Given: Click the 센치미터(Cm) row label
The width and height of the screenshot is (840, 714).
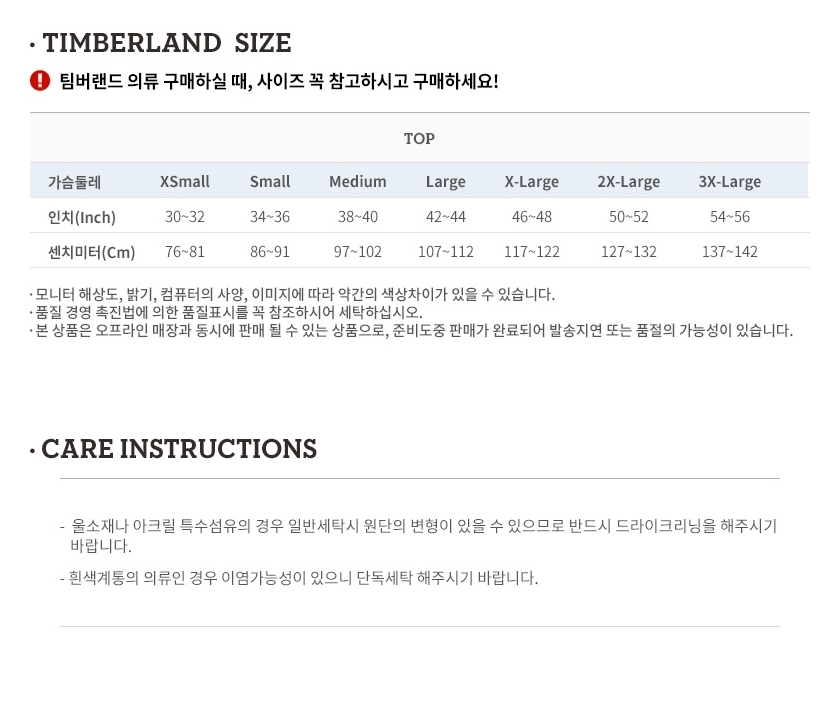Looking at the screenshot, I should [x=92, y=252].
